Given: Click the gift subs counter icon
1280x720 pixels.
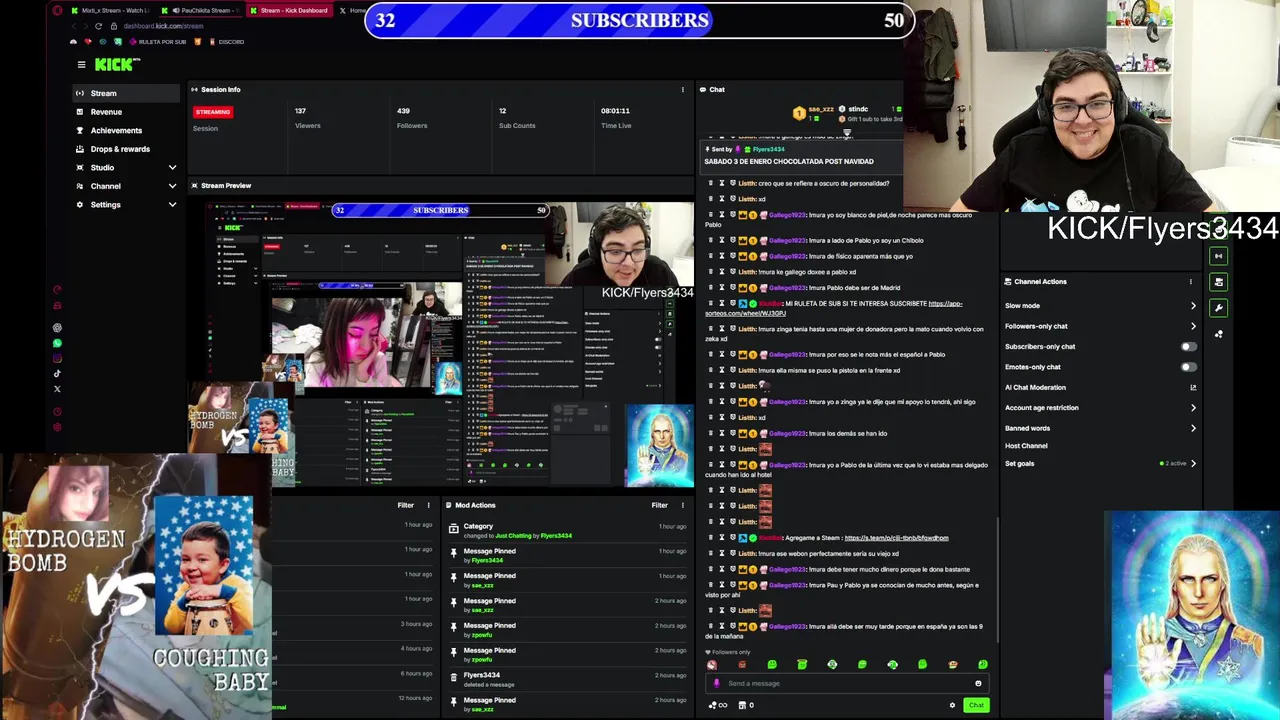Looking at the screenshot, I should click(745, 705).
